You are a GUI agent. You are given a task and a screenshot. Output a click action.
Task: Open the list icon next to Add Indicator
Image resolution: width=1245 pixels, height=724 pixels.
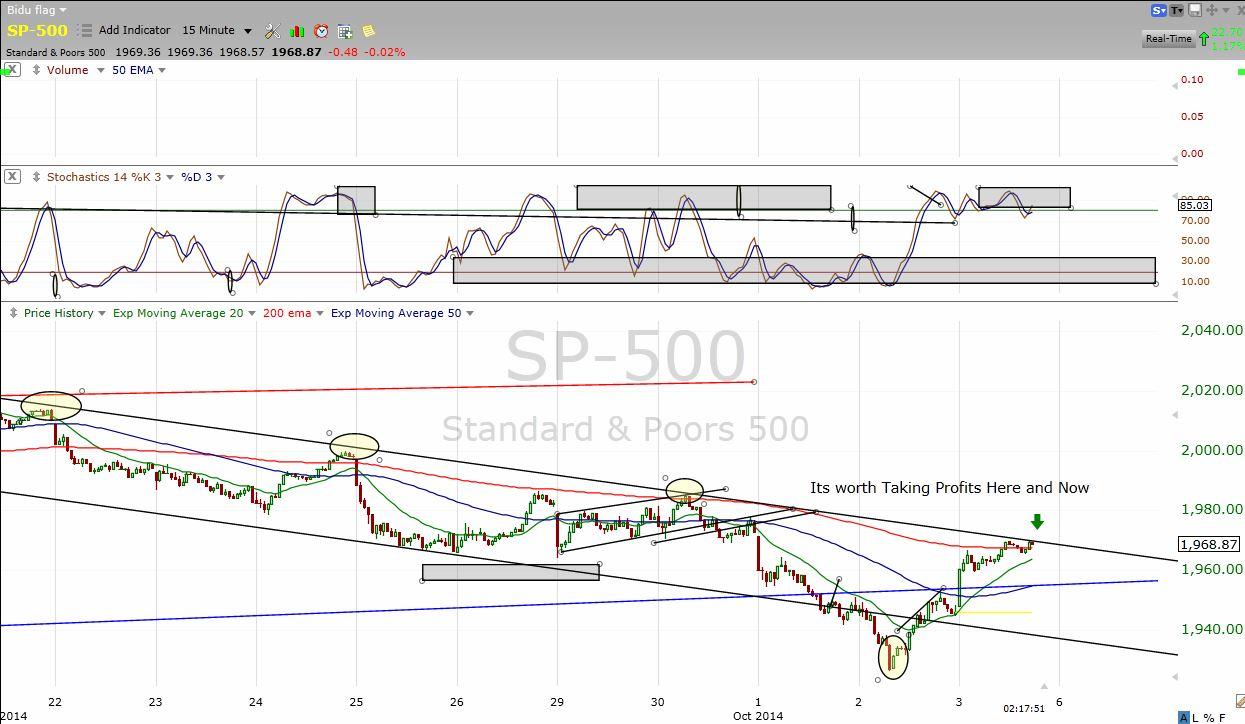click(x=85, y=31)
